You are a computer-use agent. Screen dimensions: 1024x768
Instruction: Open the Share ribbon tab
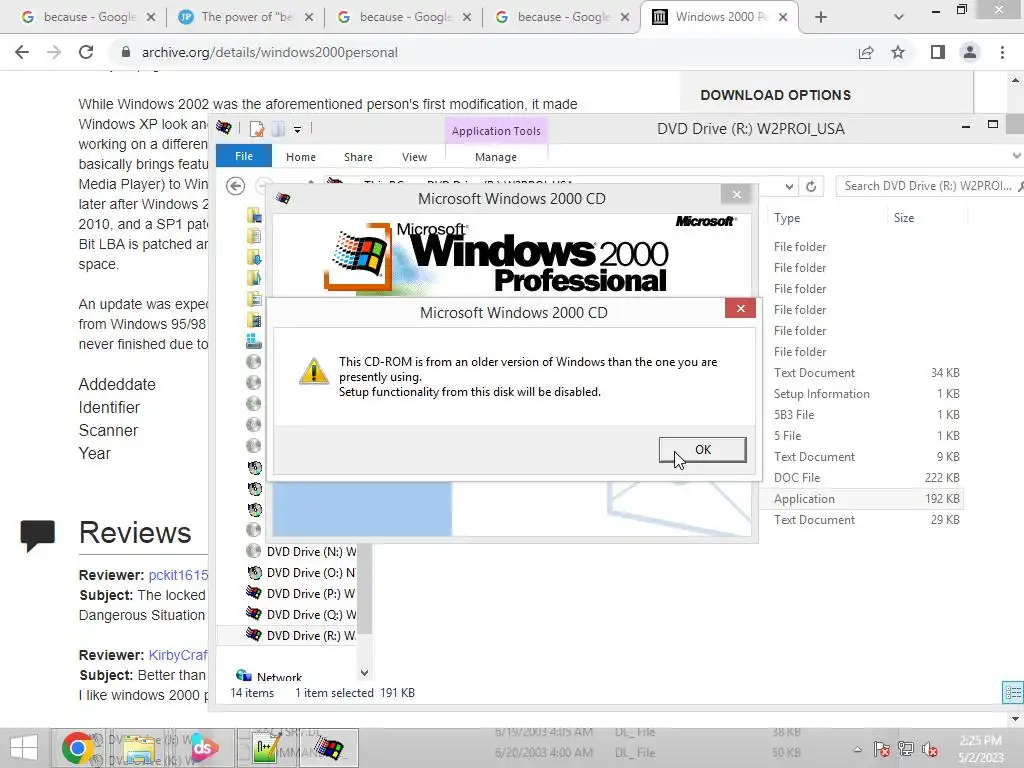358,157
